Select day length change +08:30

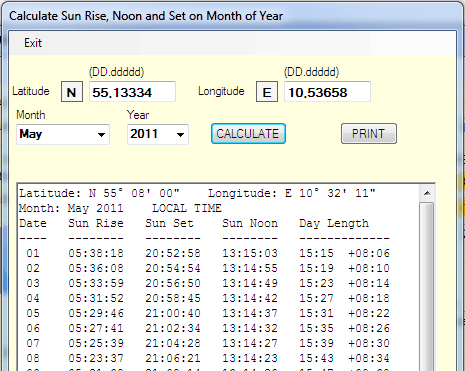tap(369, 343)
